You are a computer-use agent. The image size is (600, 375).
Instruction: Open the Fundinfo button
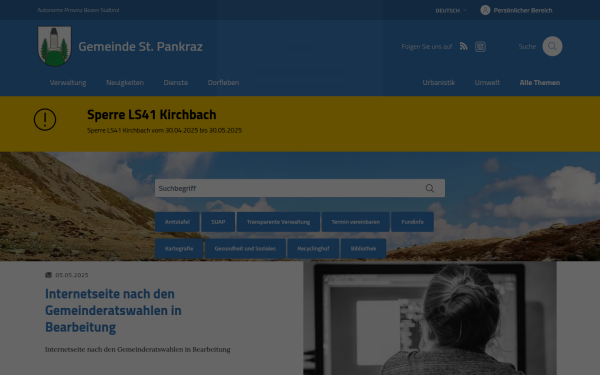click(x=412, y=222)
